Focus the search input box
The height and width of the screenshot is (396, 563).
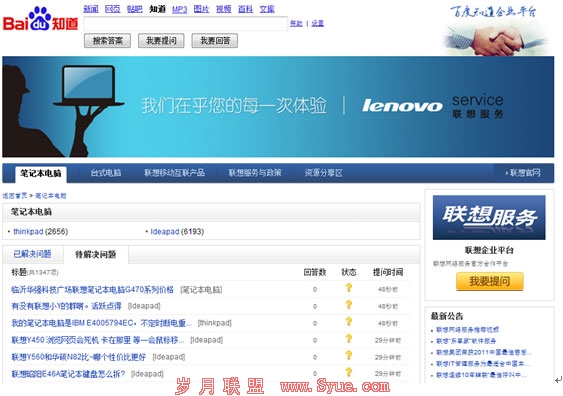click(185, 24)
